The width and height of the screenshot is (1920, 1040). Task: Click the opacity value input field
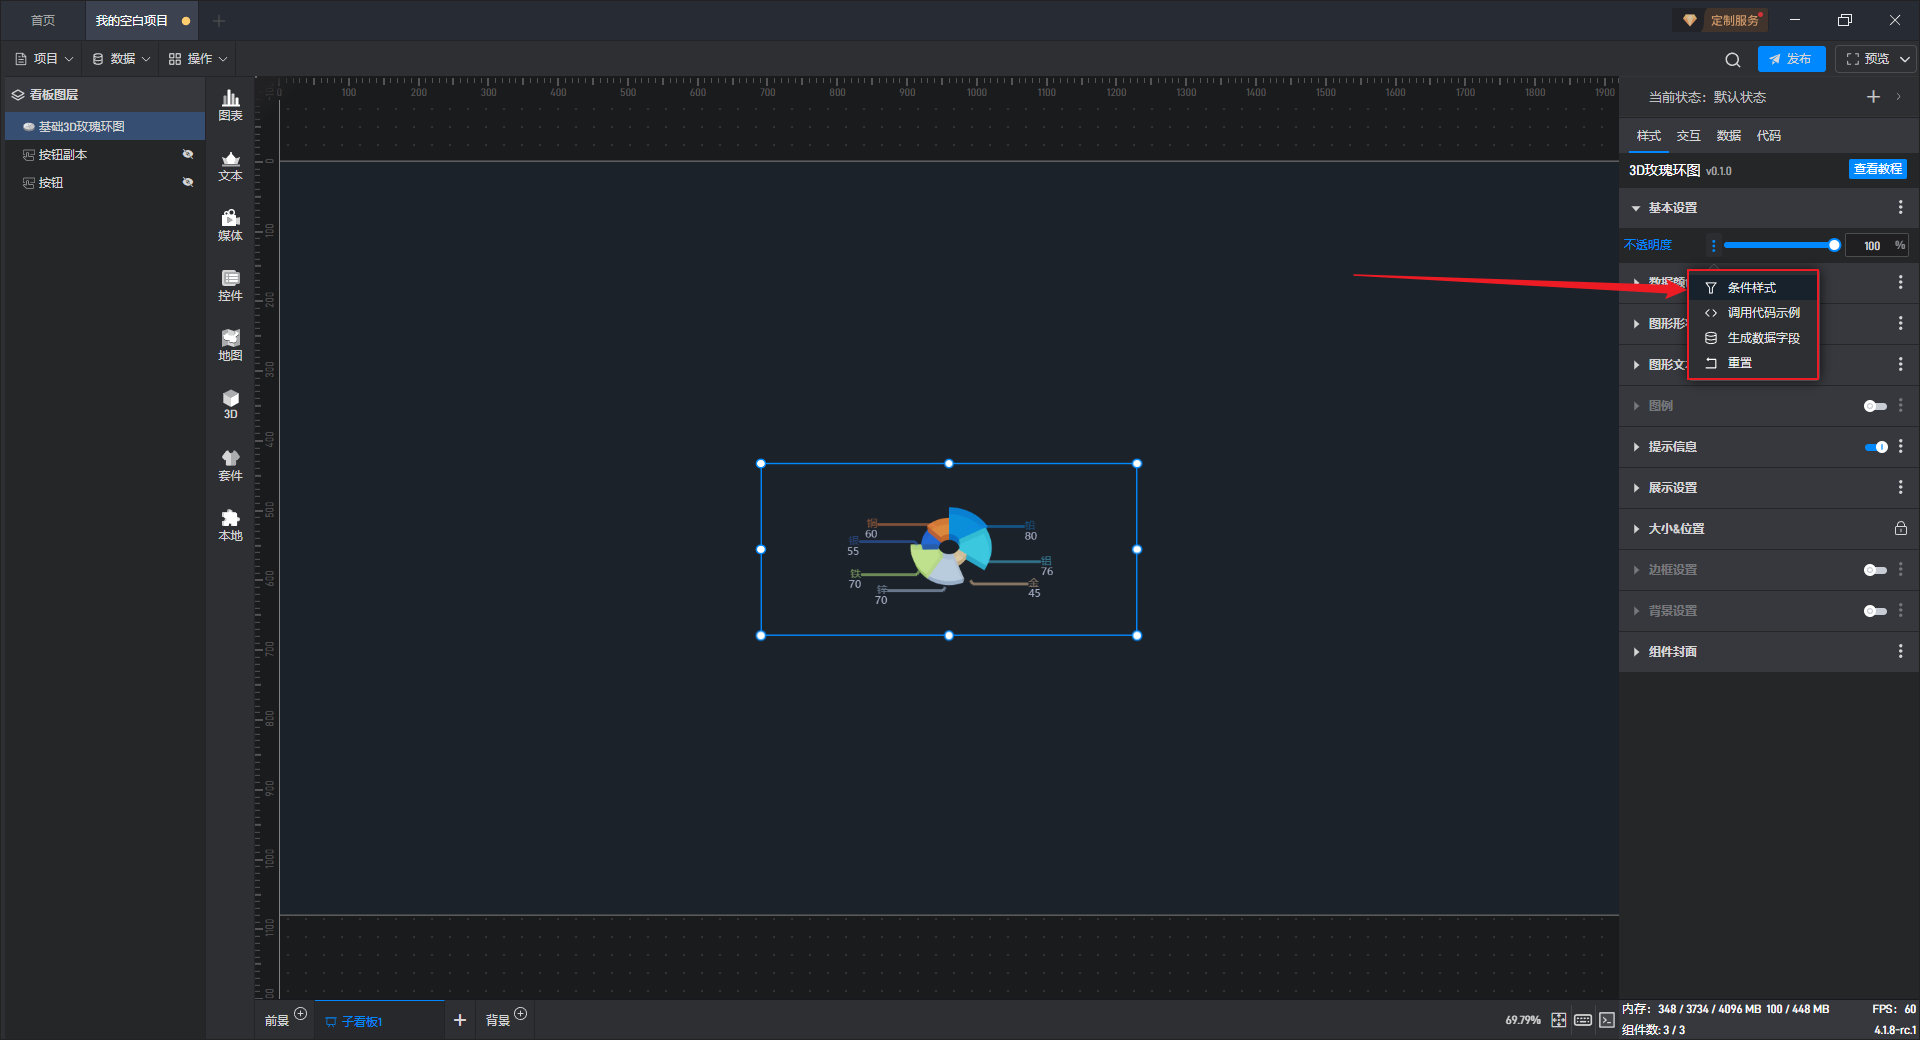coord(1871,246)
